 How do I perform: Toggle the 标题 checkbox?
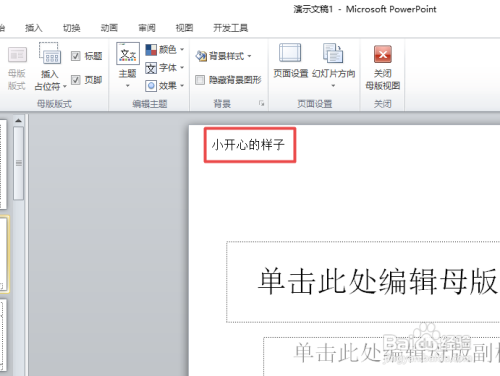[76, 56]
